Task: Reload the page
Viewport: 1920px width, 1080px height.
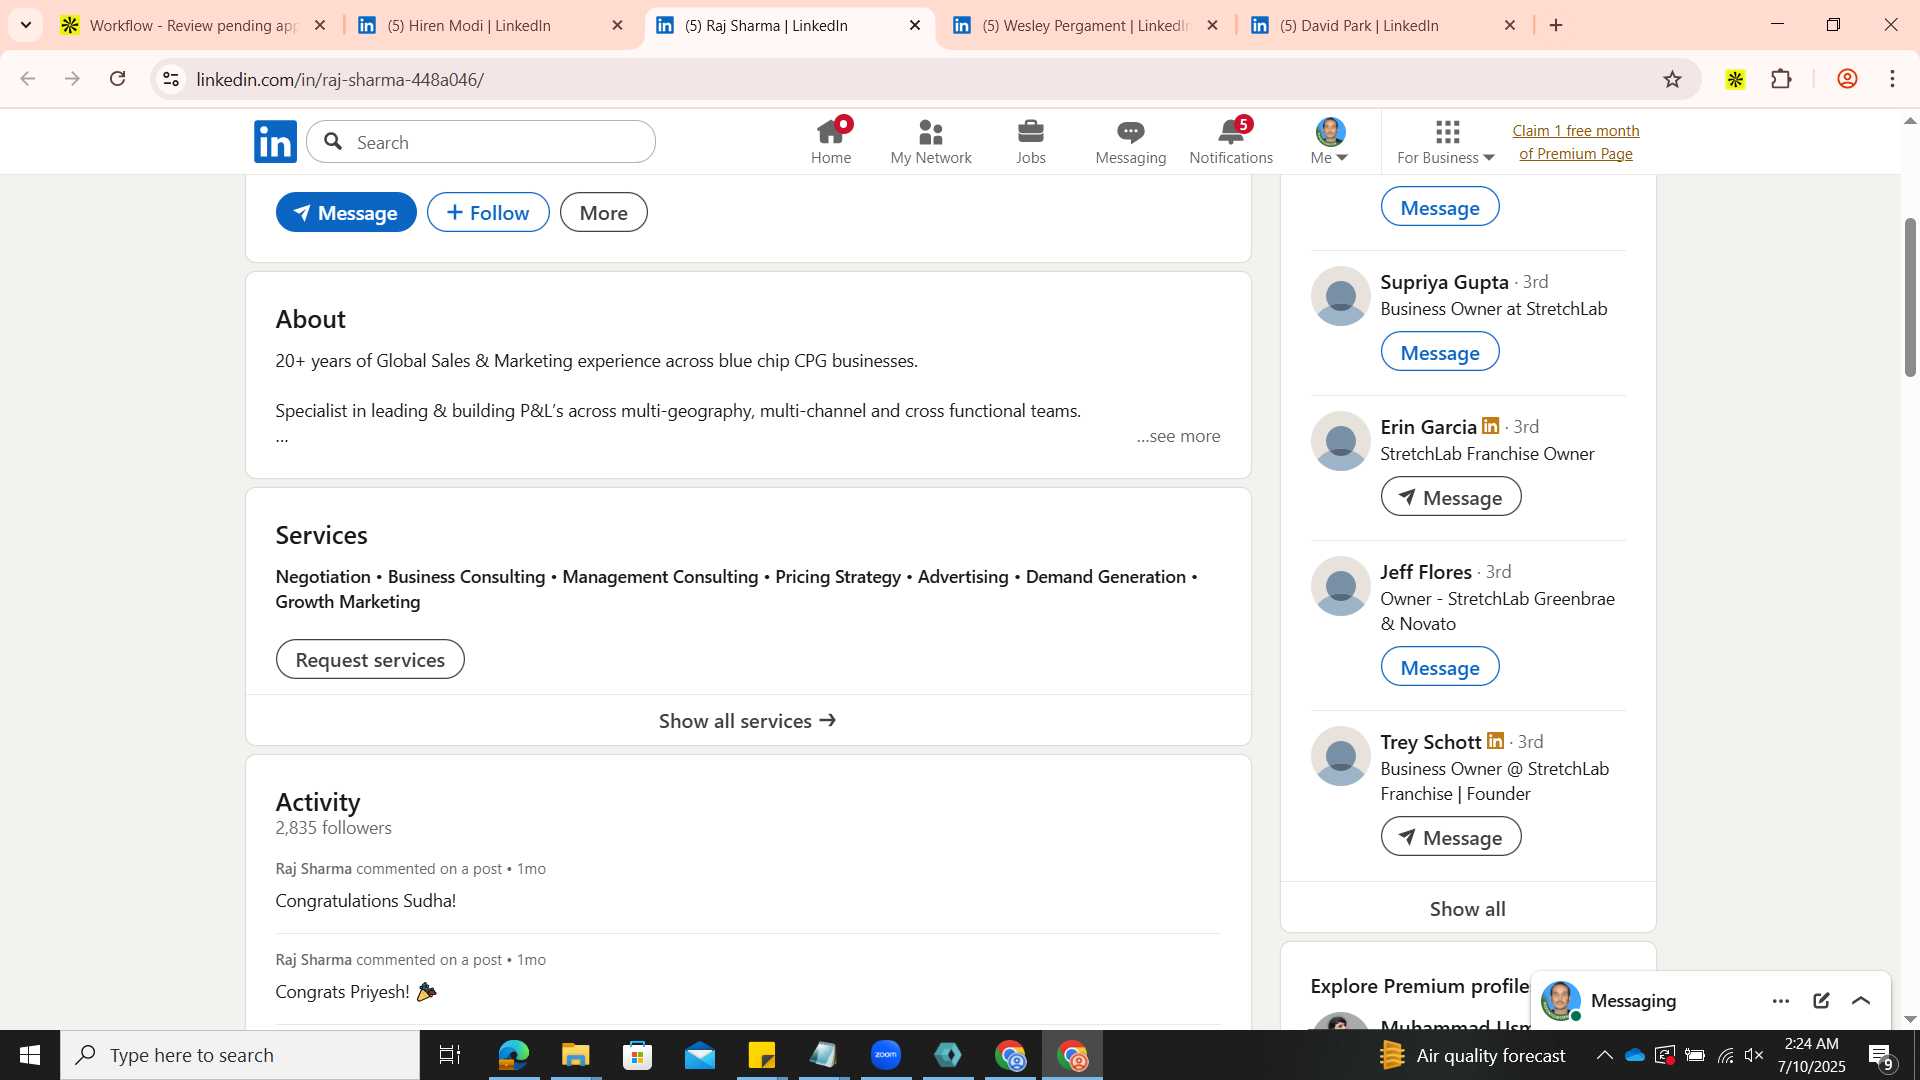Action: pyautogui.click(x=118, y=79)
